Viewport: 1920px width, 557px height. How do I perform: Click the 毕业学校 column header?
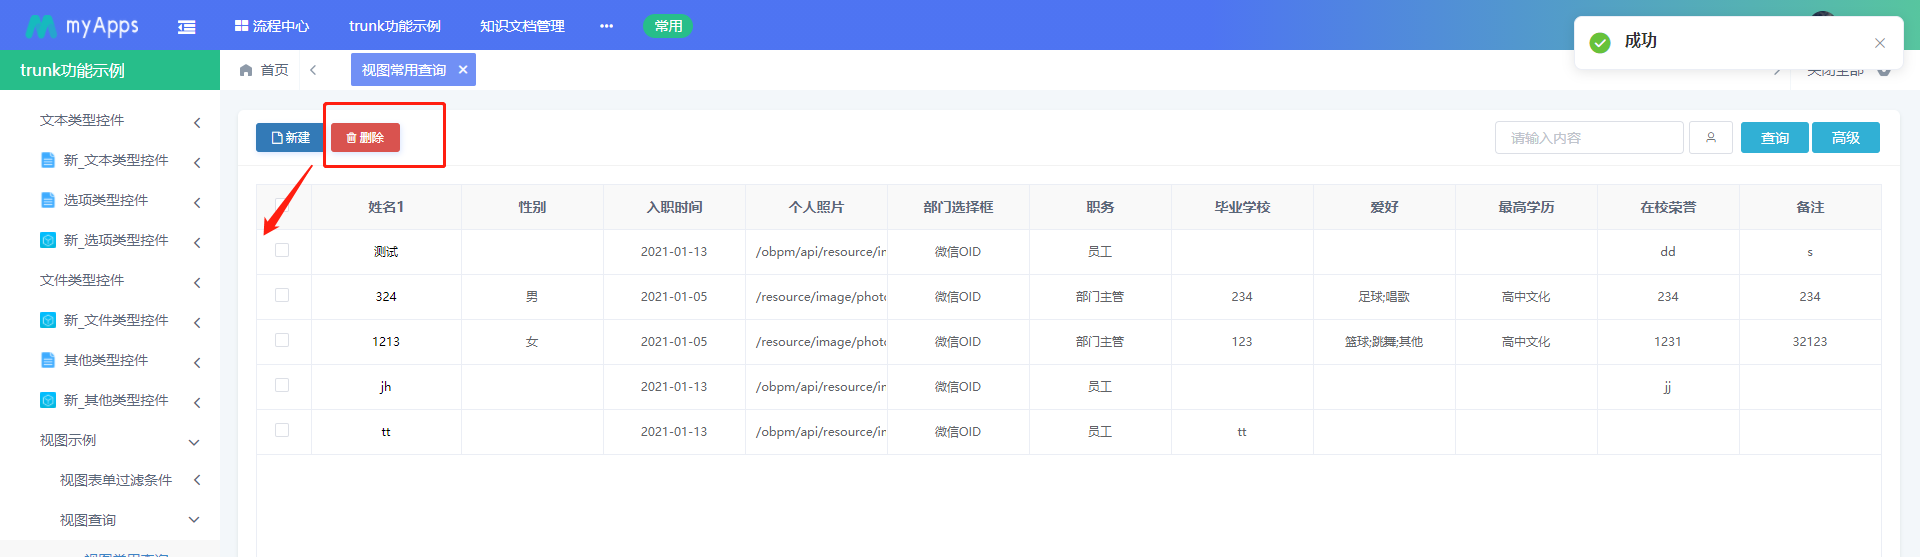[x=1242, y=207]
